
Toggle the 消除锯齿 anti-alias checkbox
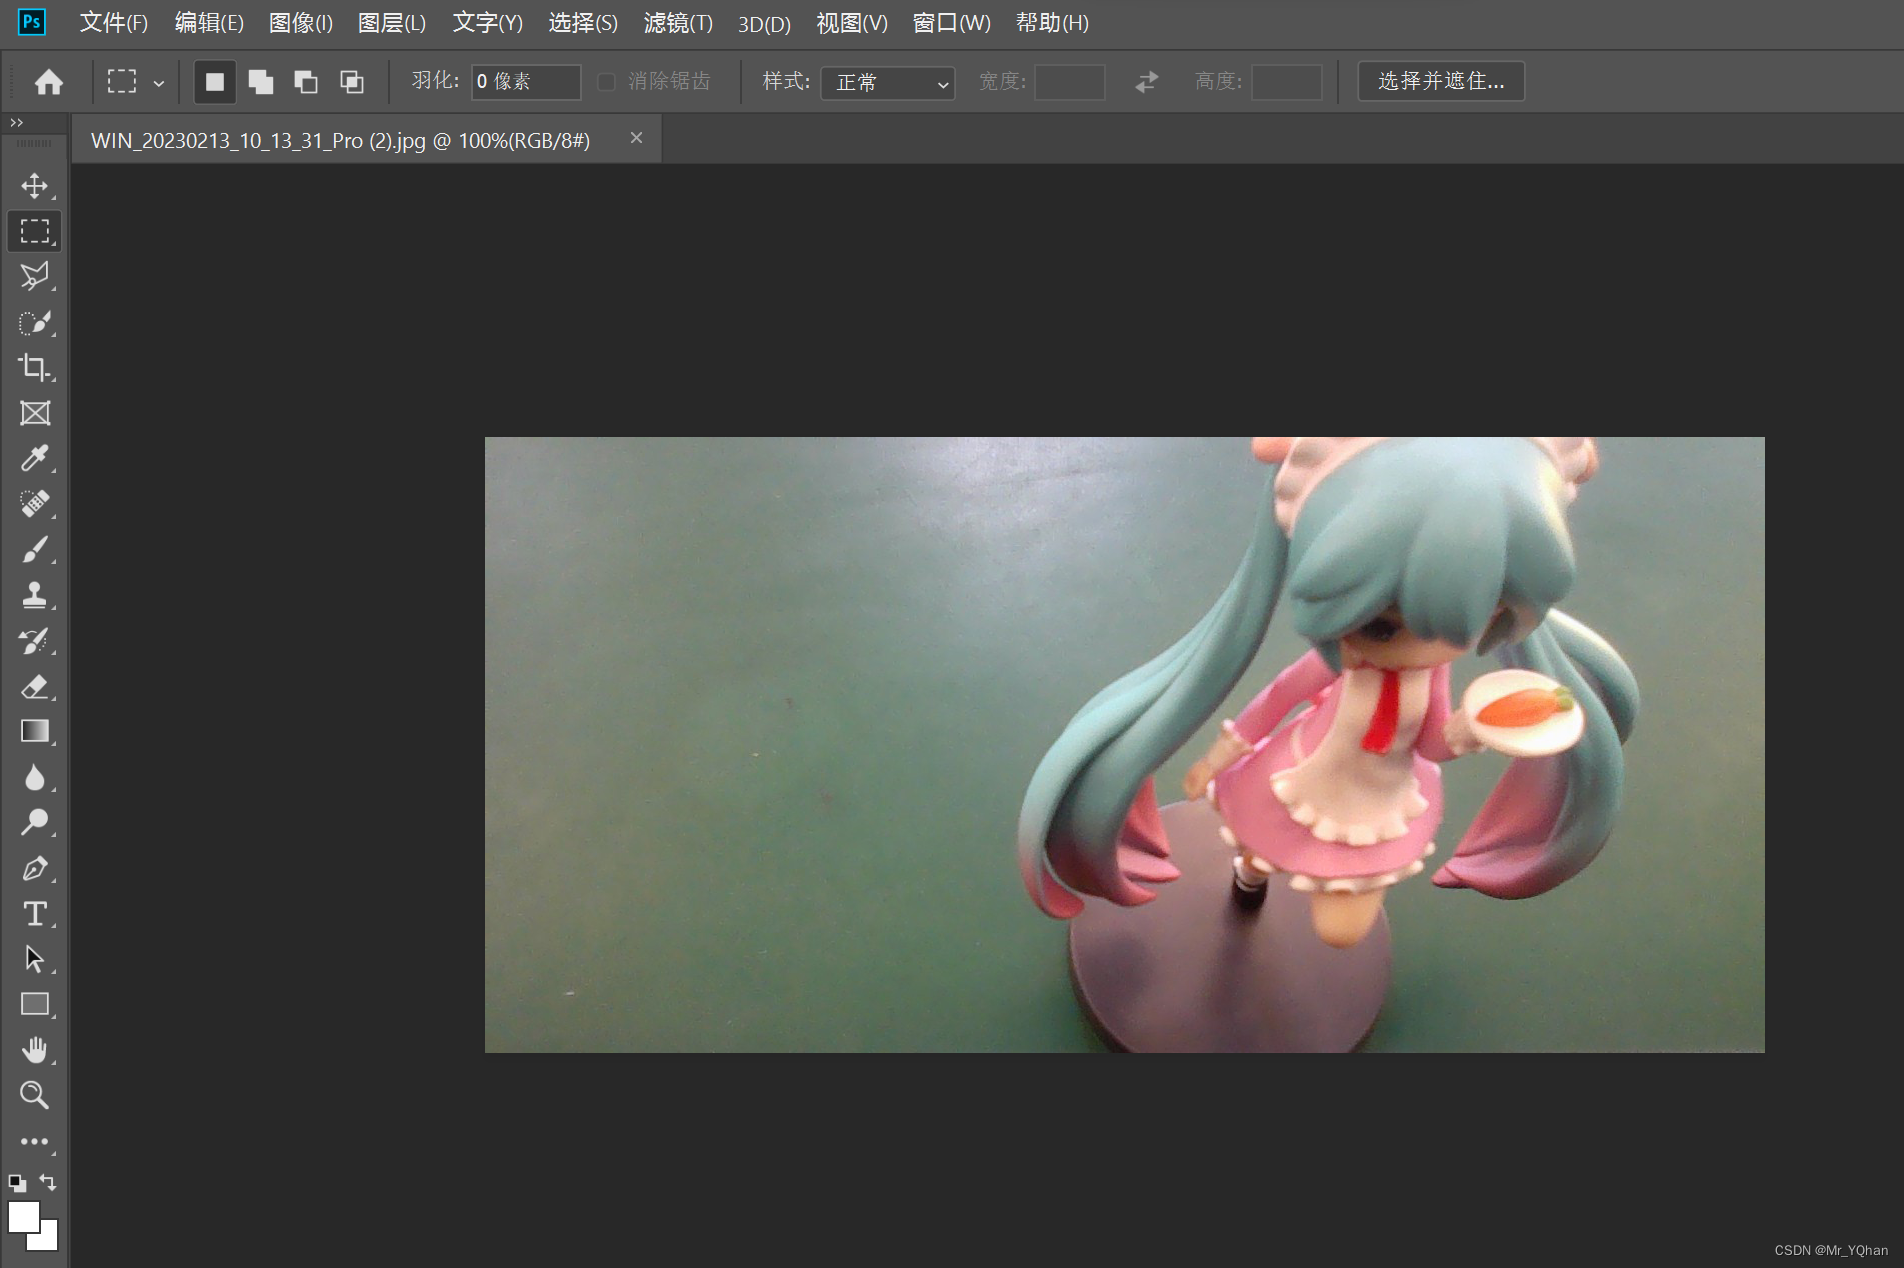(606, 82)
